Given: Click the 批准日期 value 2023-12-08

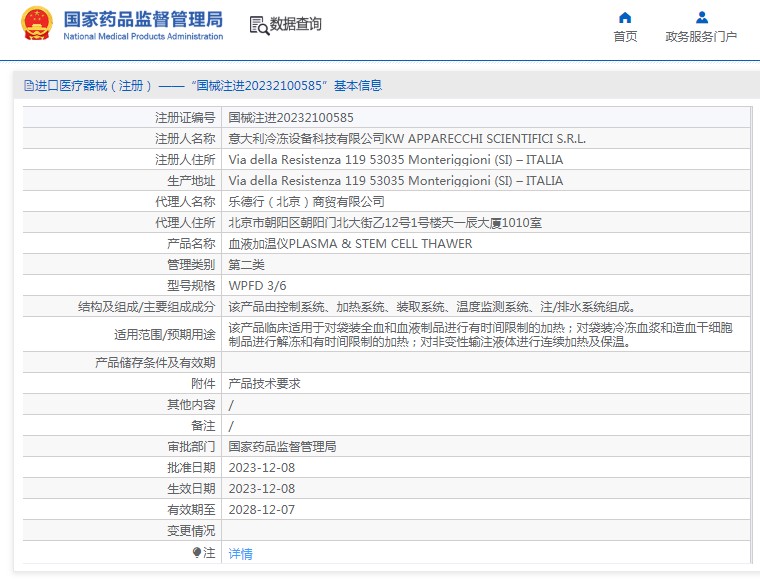Looking at the screenshot, I should (x=262, y=468).
